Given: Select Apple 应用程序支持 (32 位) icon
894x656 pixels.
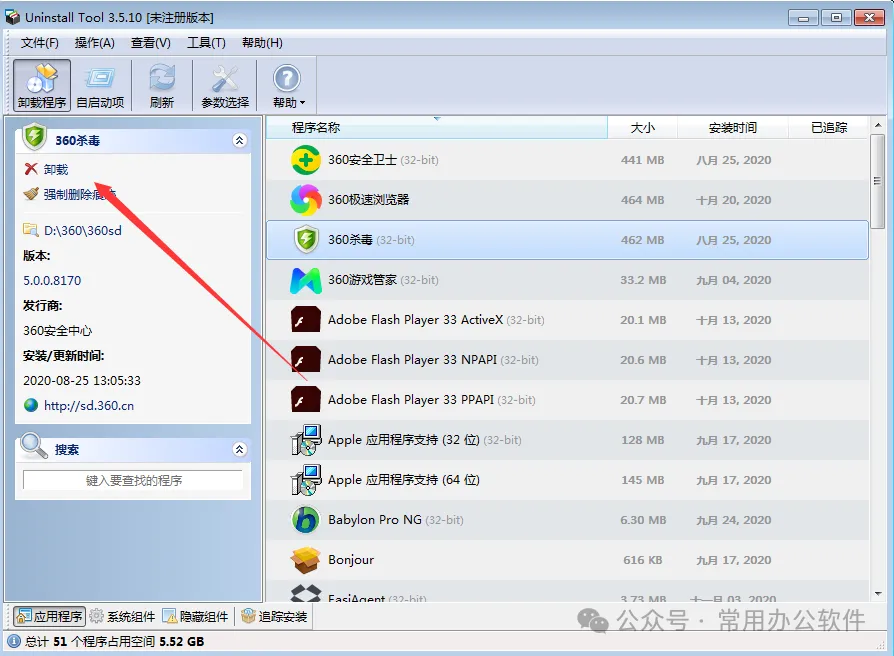Looking at the screenshot, I should click(x=306, y=440).
